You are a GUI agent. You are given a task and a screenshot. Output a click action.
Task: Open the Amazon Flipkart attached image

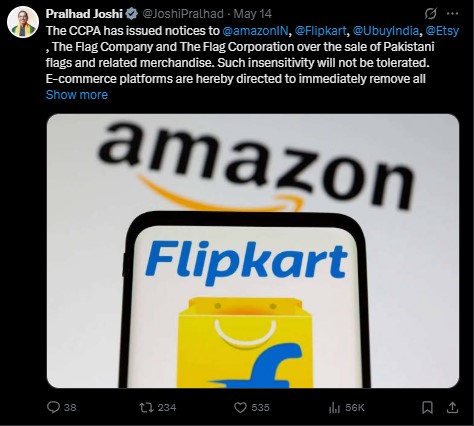[x=253, y=251]
